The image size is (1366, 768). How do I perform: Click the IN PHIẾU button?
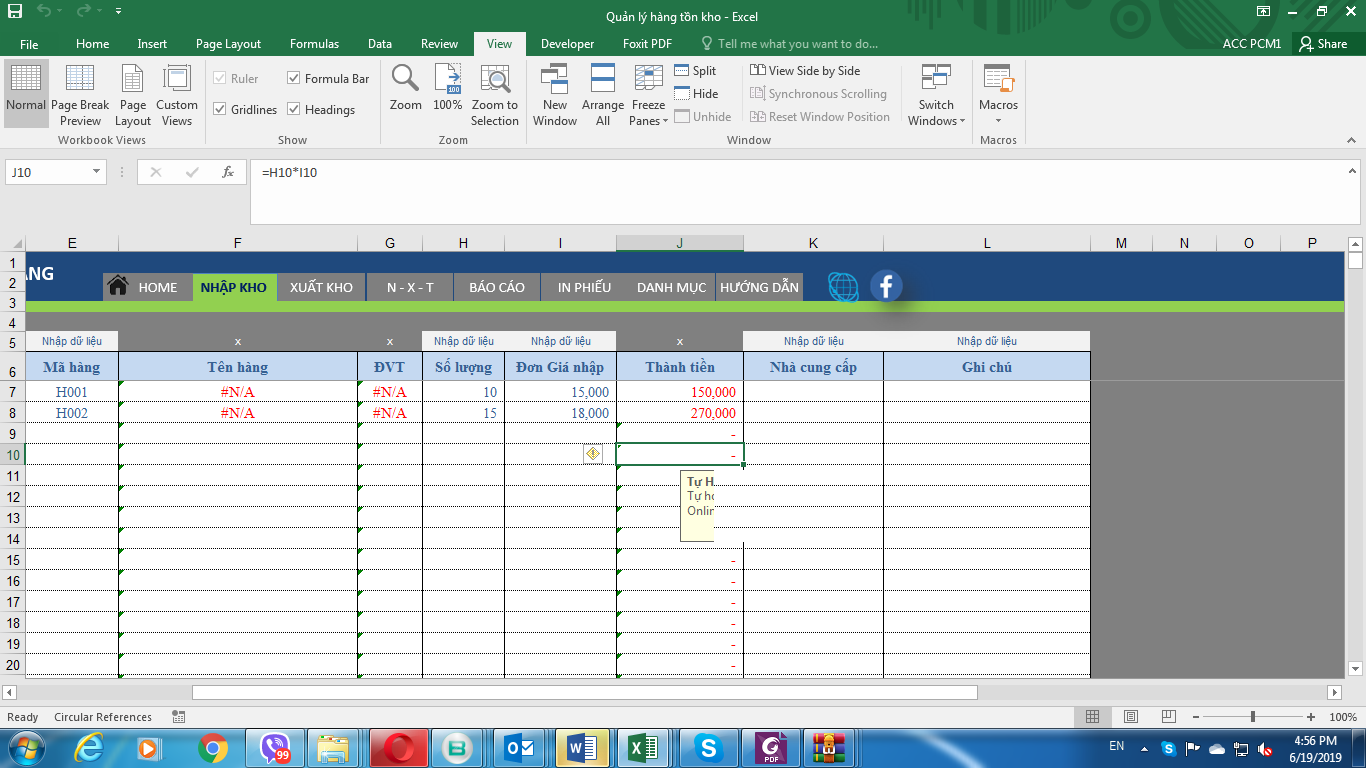584,287
